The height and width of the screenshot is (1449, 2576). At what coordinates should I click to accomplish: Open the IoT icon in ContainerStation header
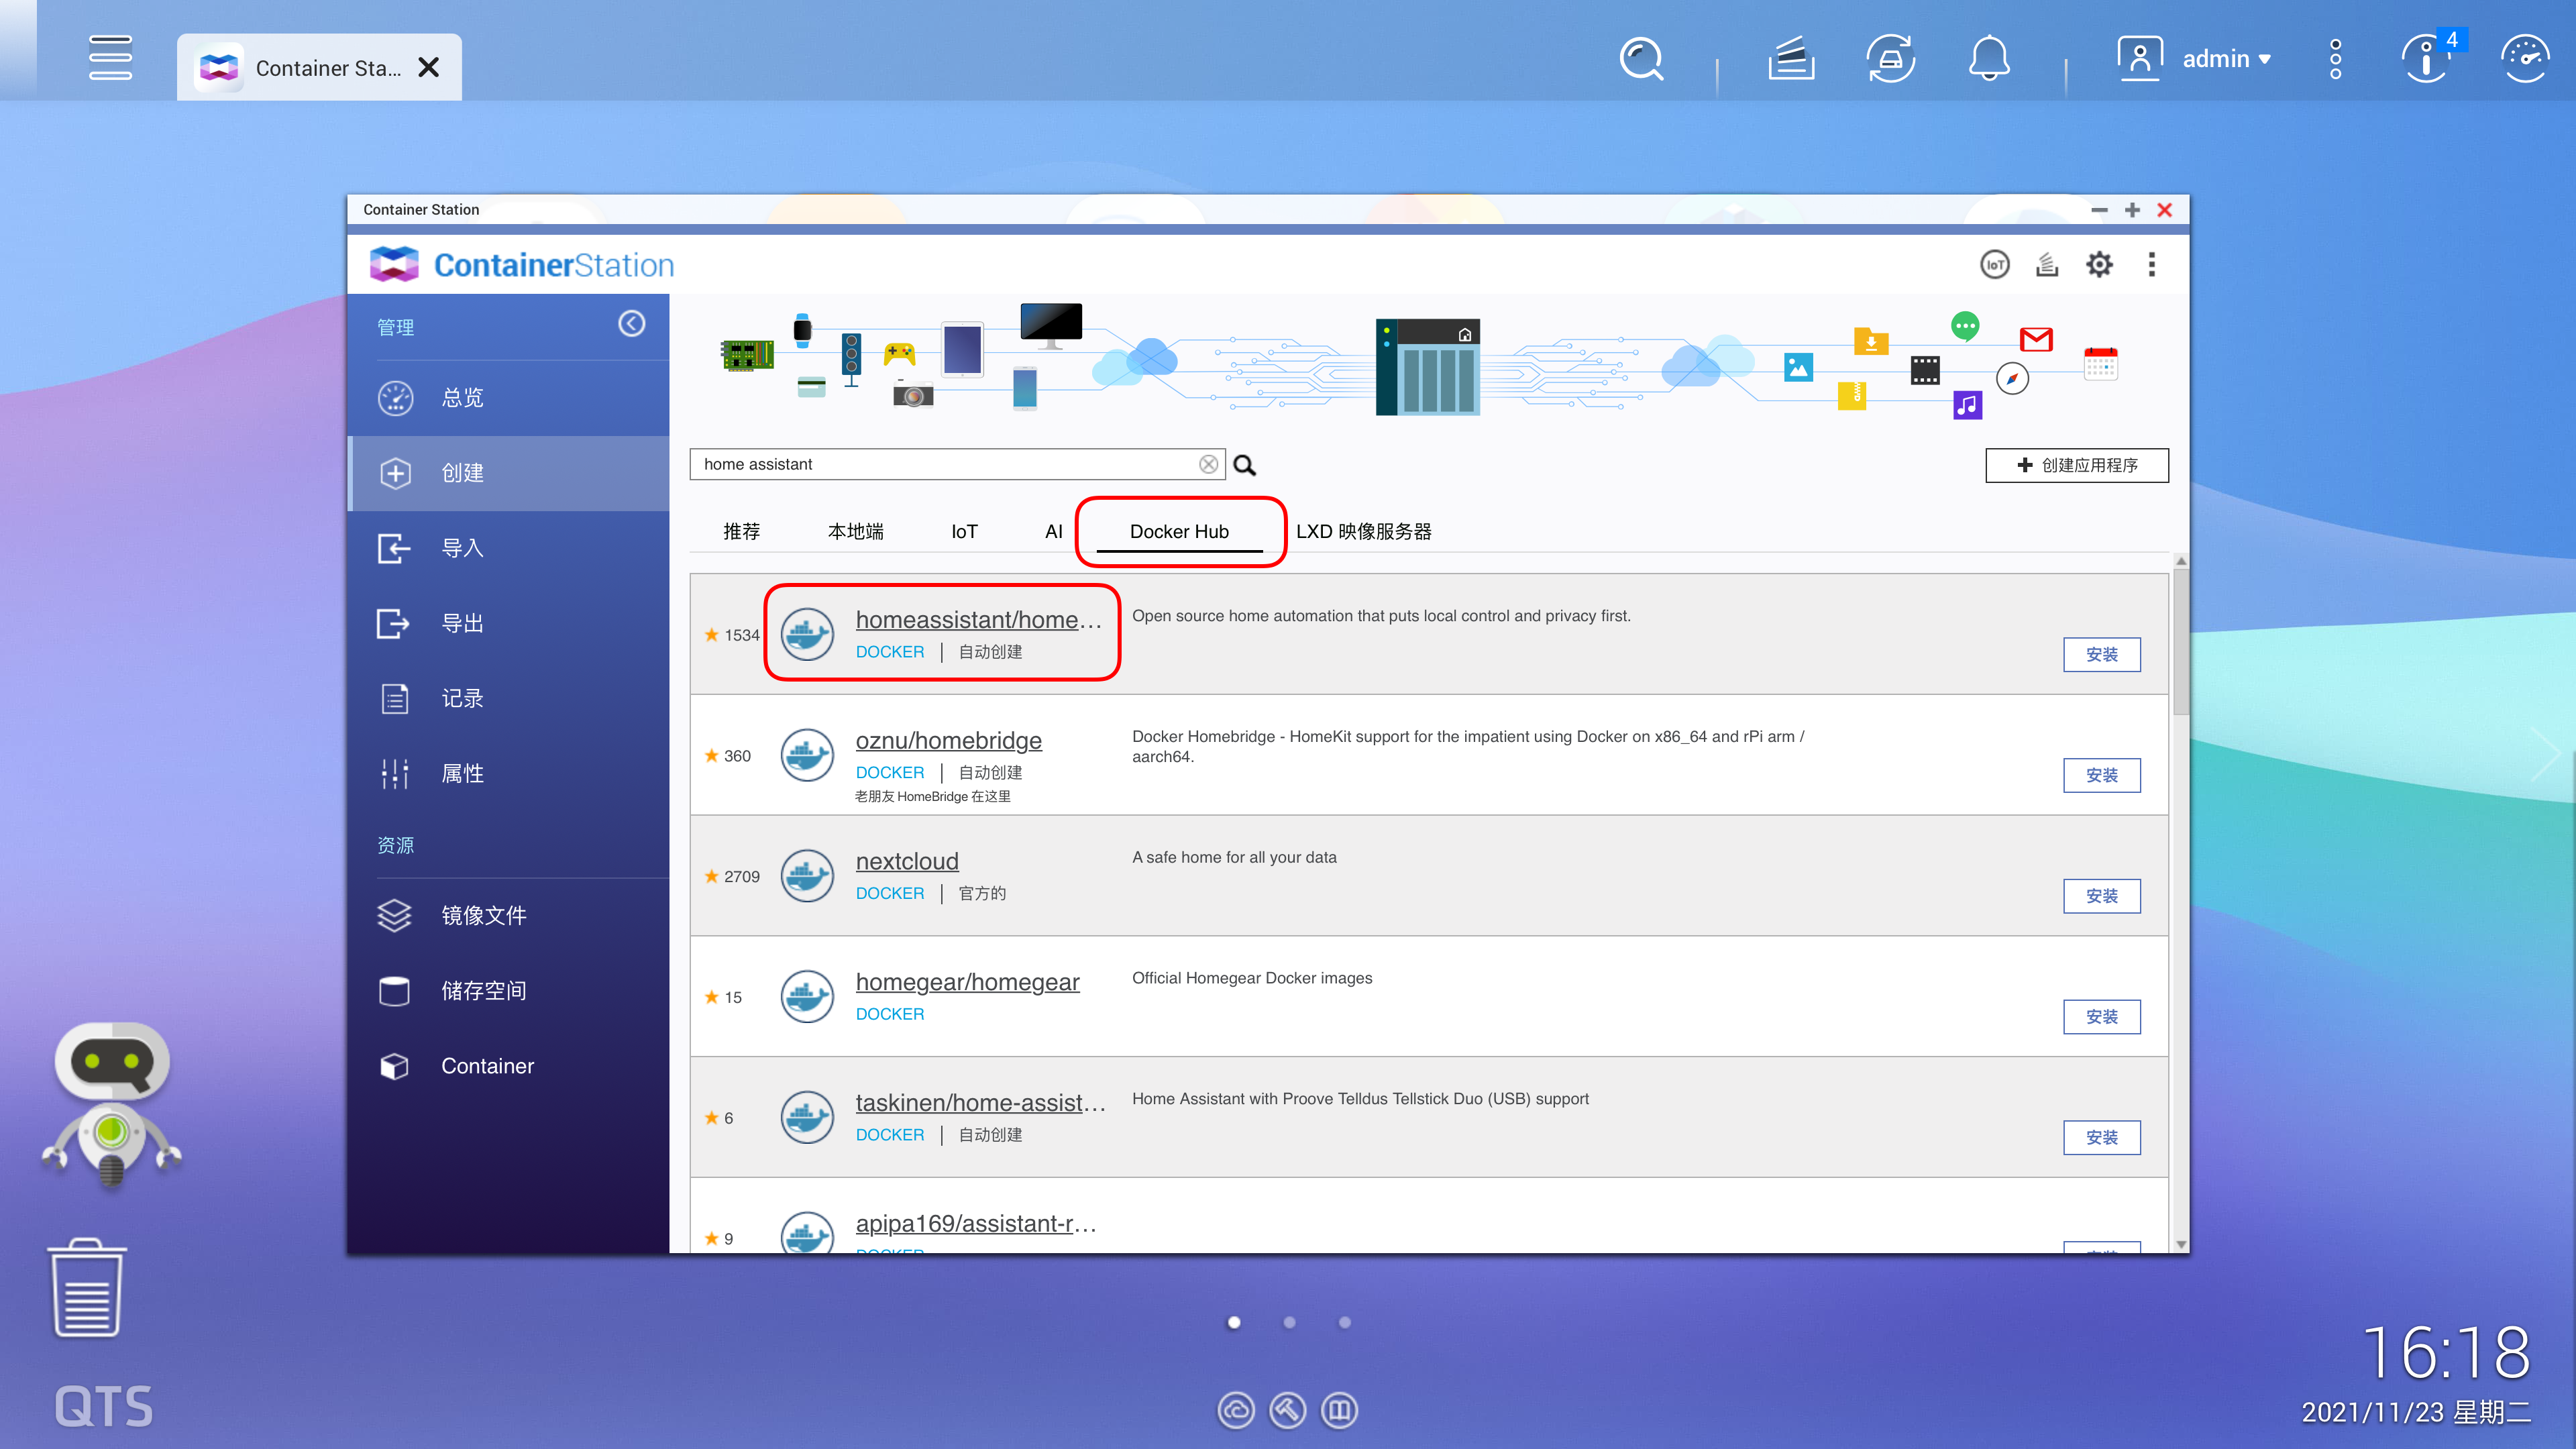tap(1994, 265)
